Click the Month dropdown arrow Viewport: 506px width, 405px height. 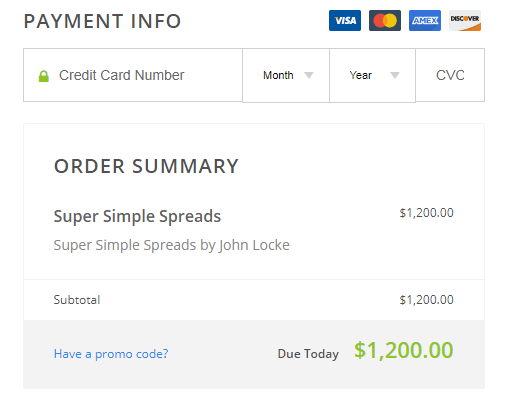(x=309, y=75)
